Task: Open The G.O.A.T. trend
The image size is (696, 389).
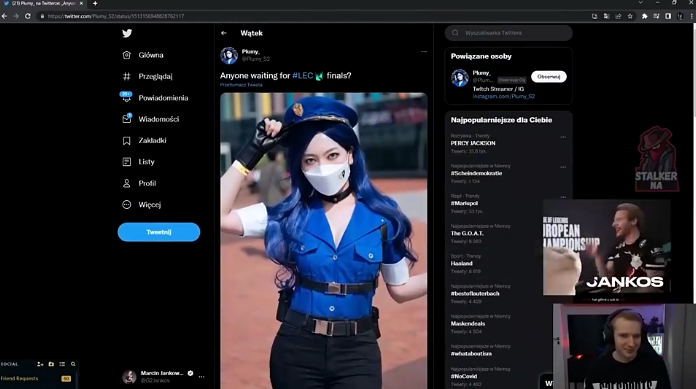Action: [x=467, y=233]
